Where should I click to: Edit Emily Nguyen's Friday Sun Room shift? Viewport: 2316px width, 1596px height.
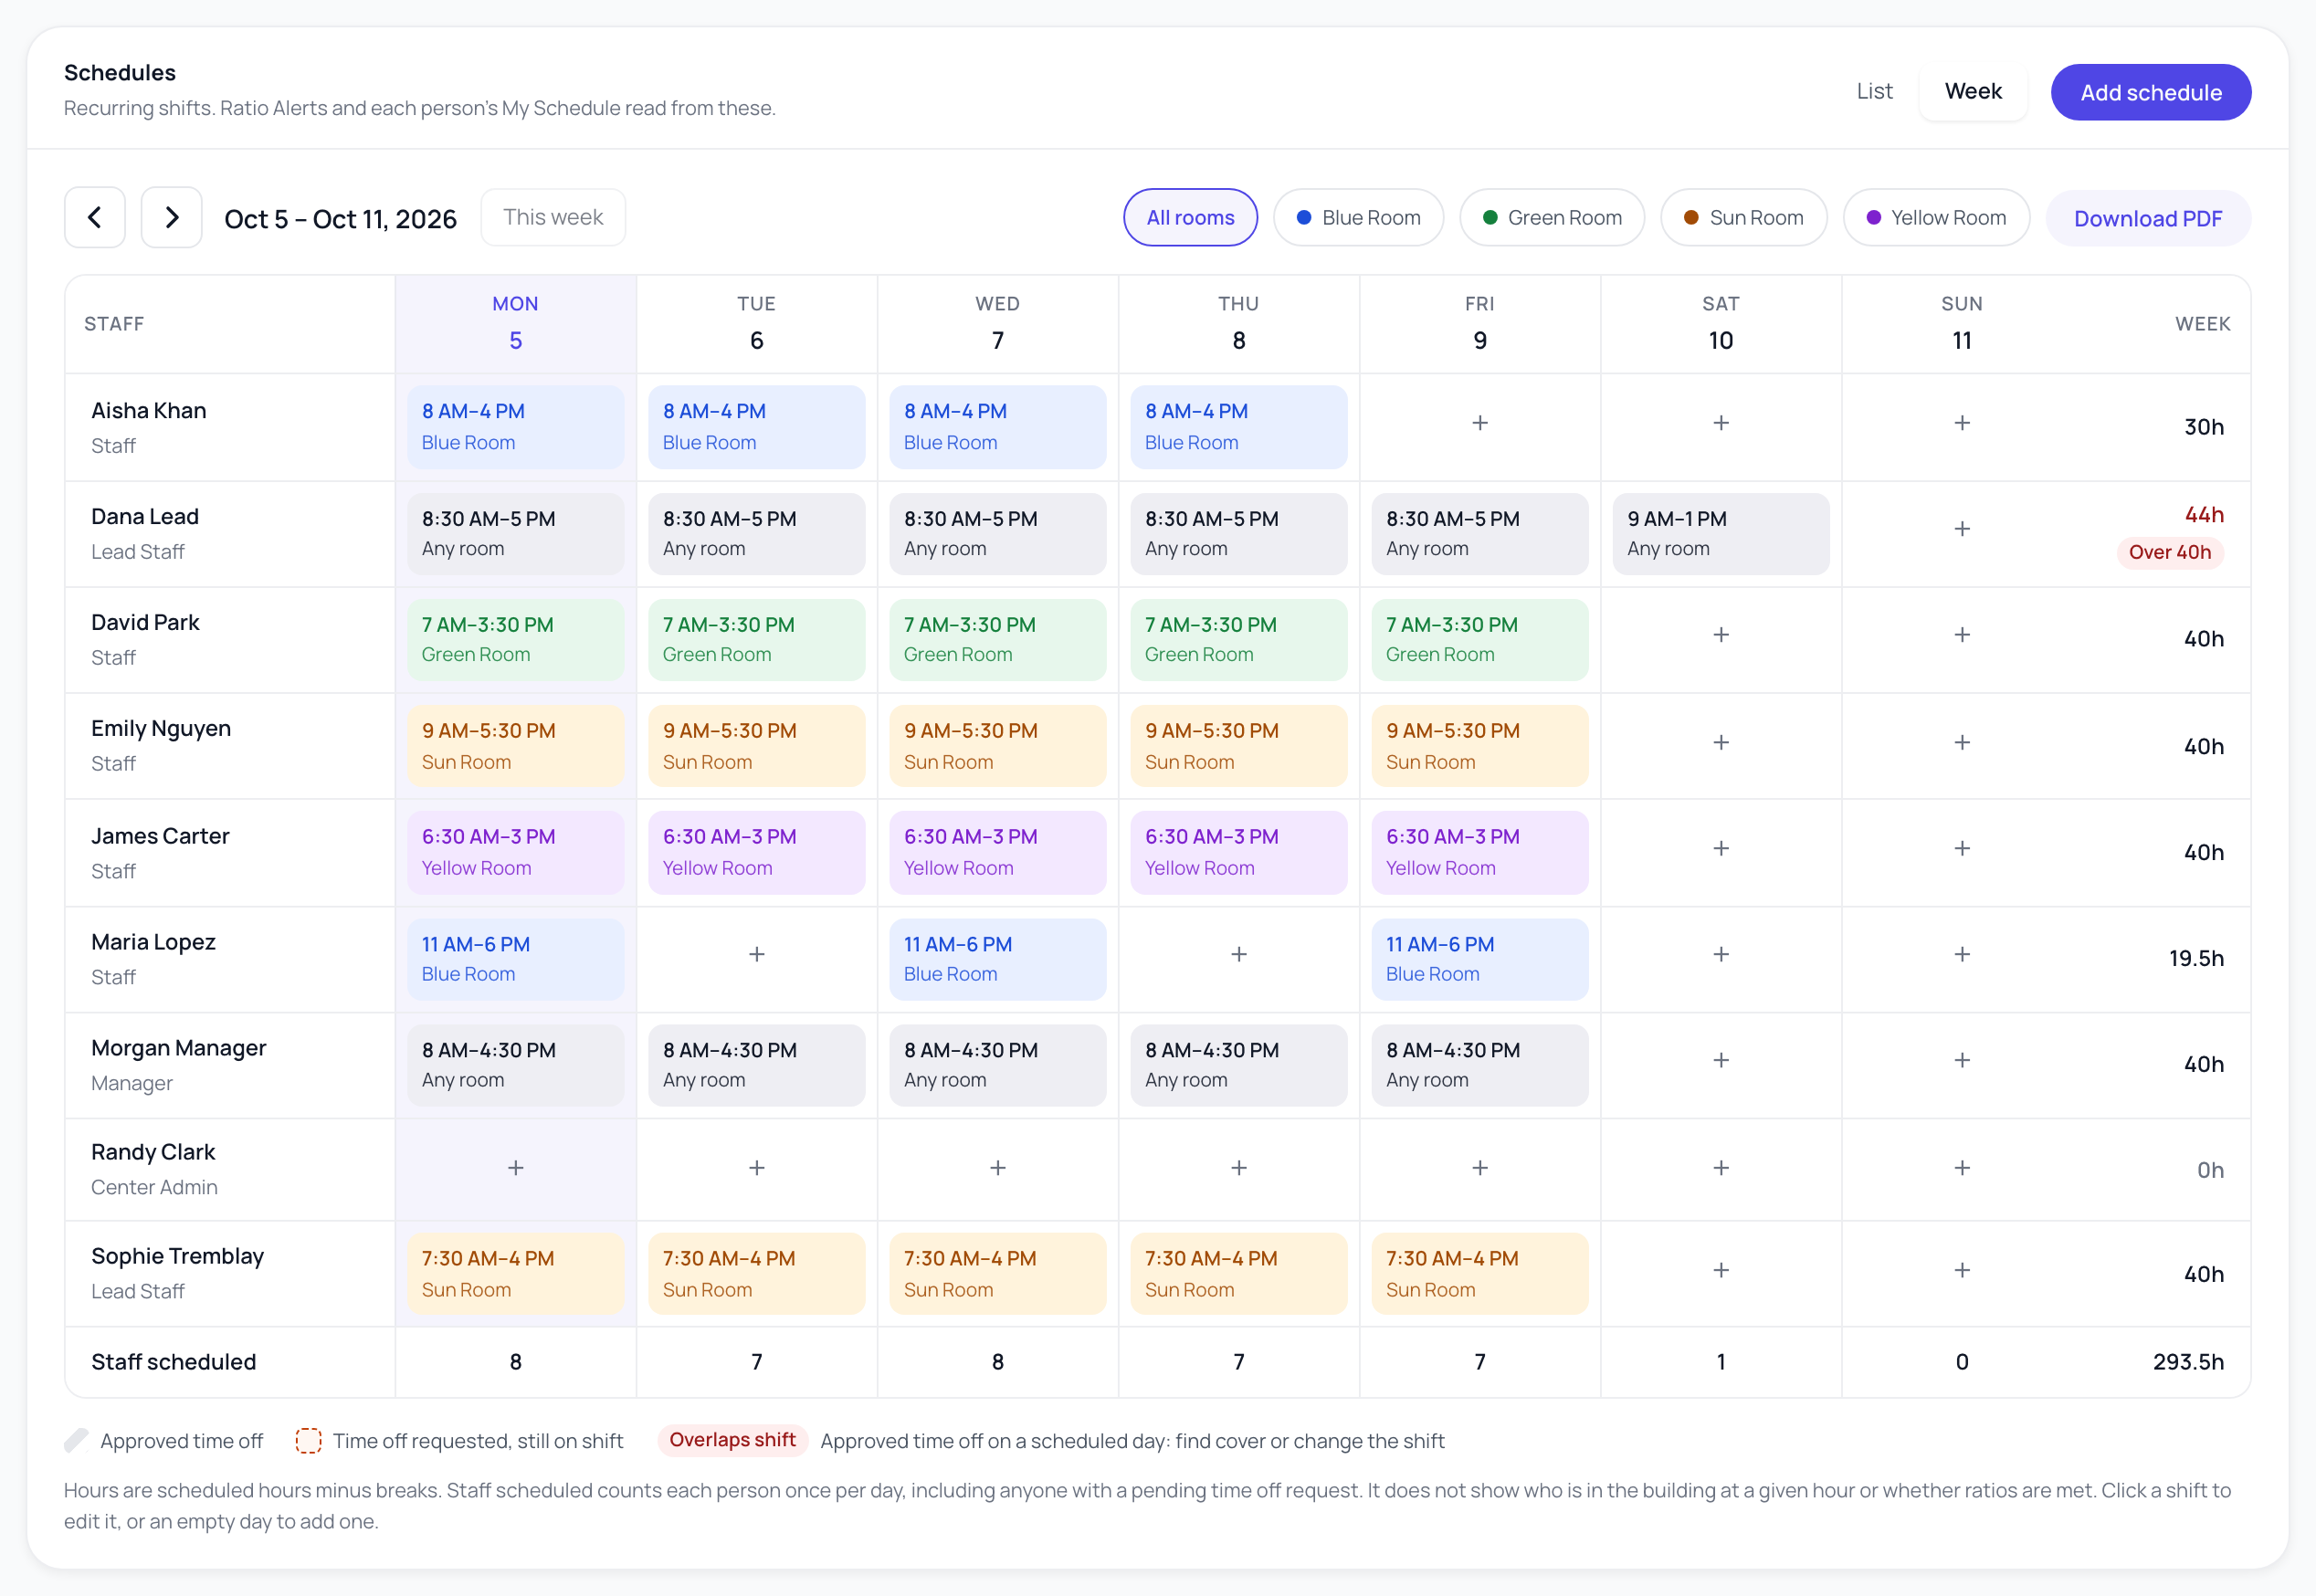point(1480,746)
